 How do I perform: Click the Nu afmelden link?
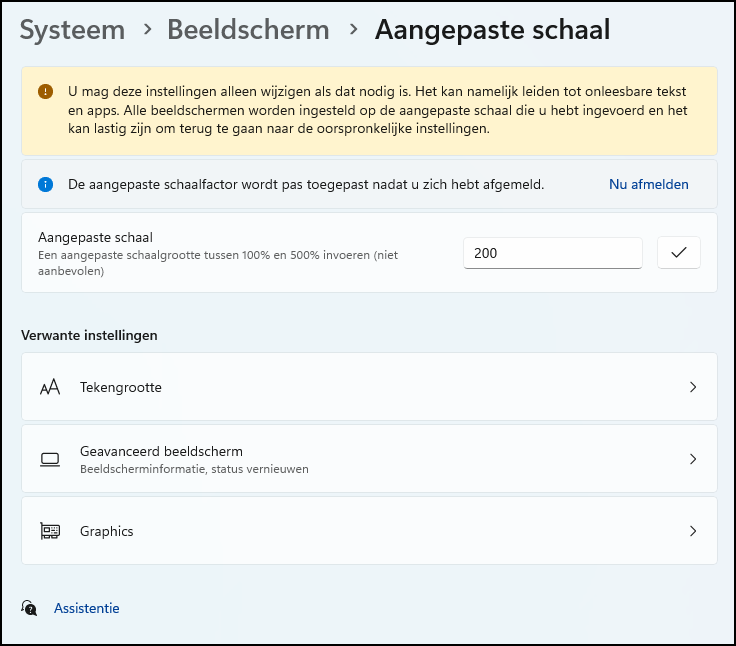649,185
